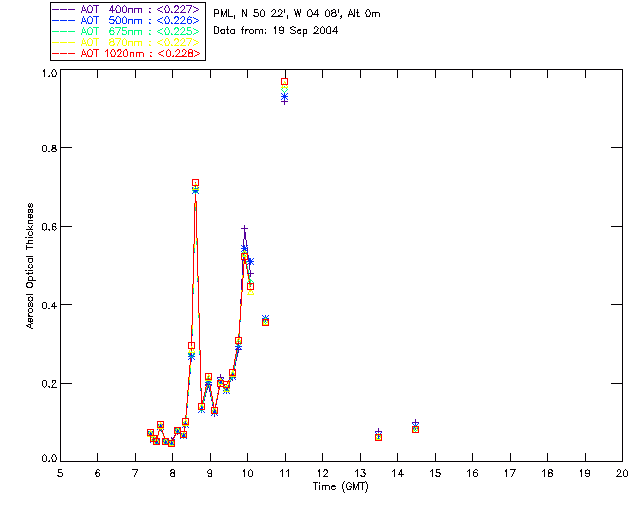Click the x-axis tick label 13
This screenshot has height=512, width=640.
pyautogui.click(x=360, y=473)
